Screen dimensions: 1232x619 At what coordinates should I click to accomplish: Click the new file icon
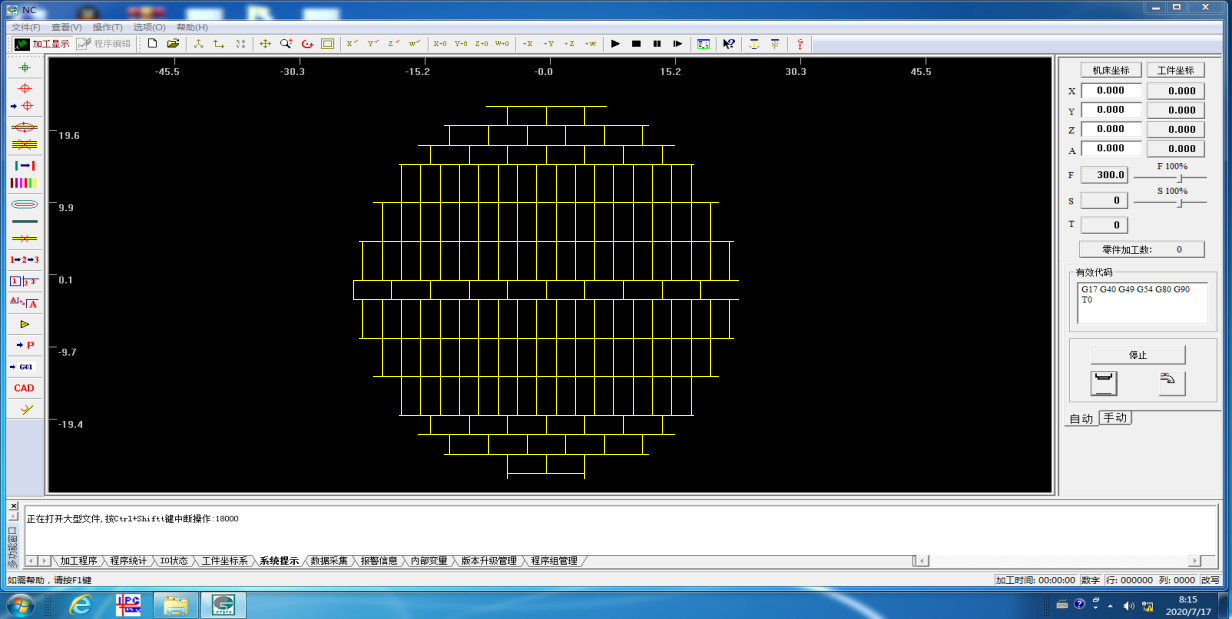coord(152,44)
